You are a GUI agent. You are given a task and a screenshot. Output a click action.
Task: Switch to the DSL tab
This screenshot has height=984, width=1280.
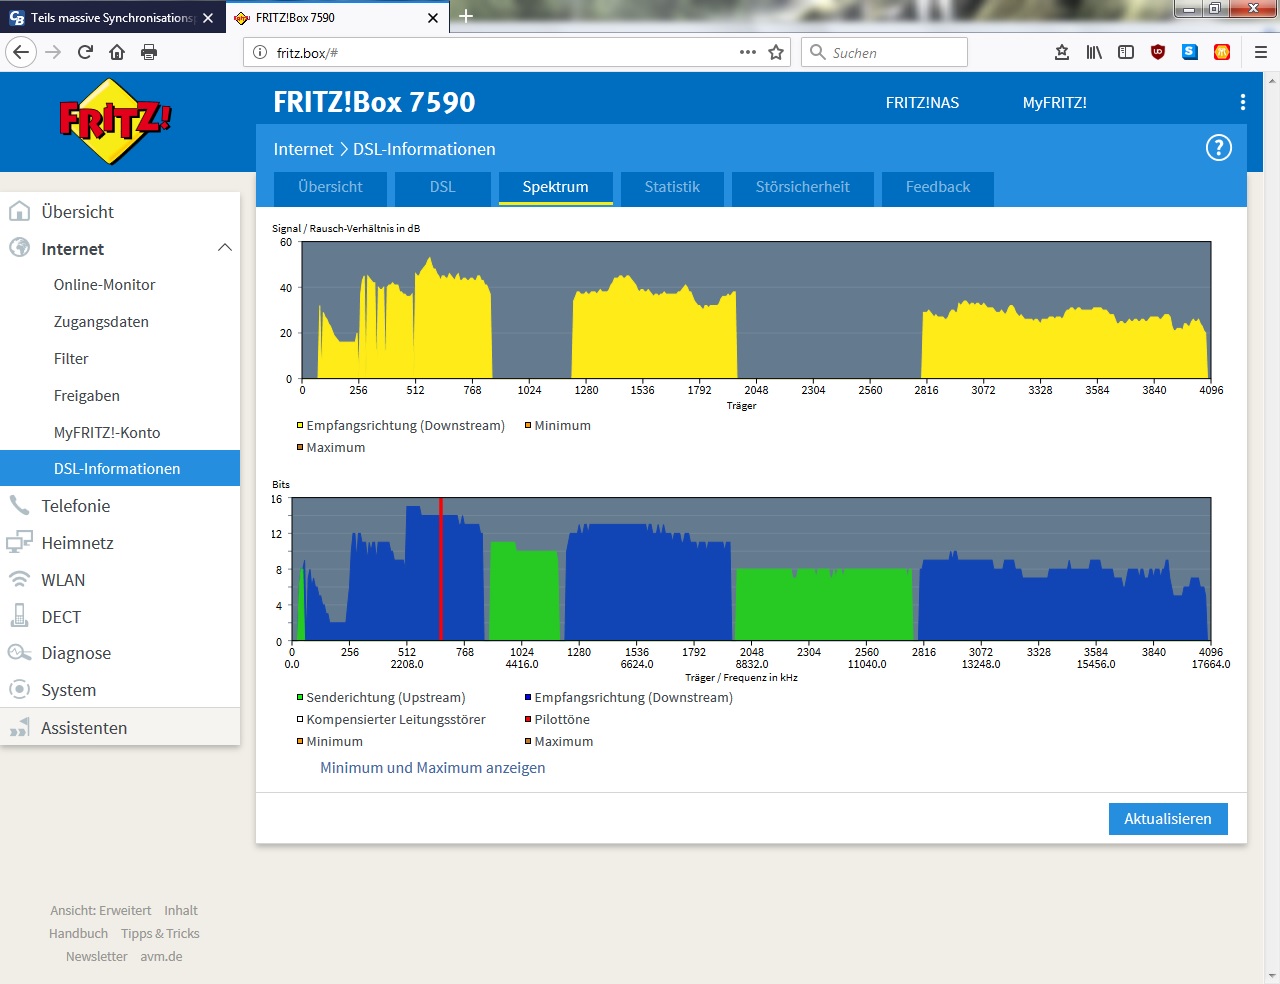442,188
